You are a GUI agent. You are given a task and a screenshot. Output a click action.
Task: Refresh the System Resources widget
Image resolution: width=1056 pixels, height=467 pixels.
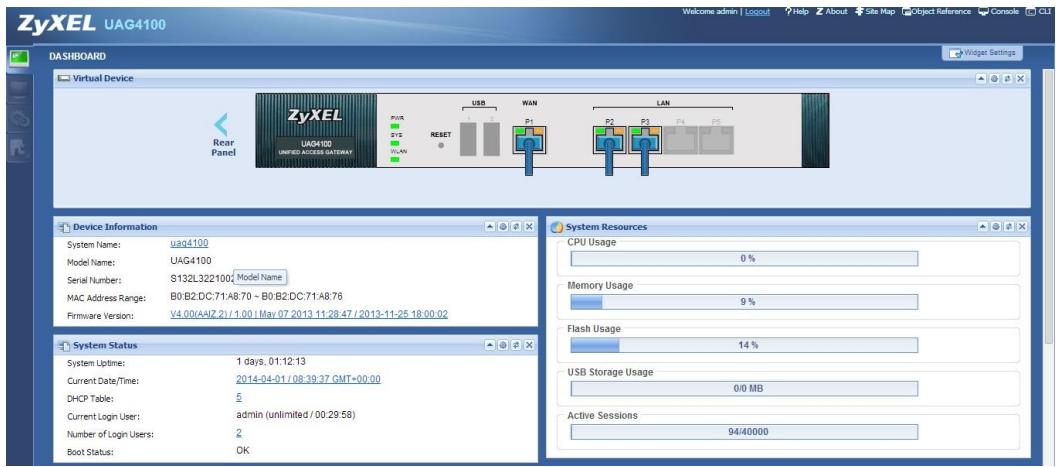tap(1008, 227)
